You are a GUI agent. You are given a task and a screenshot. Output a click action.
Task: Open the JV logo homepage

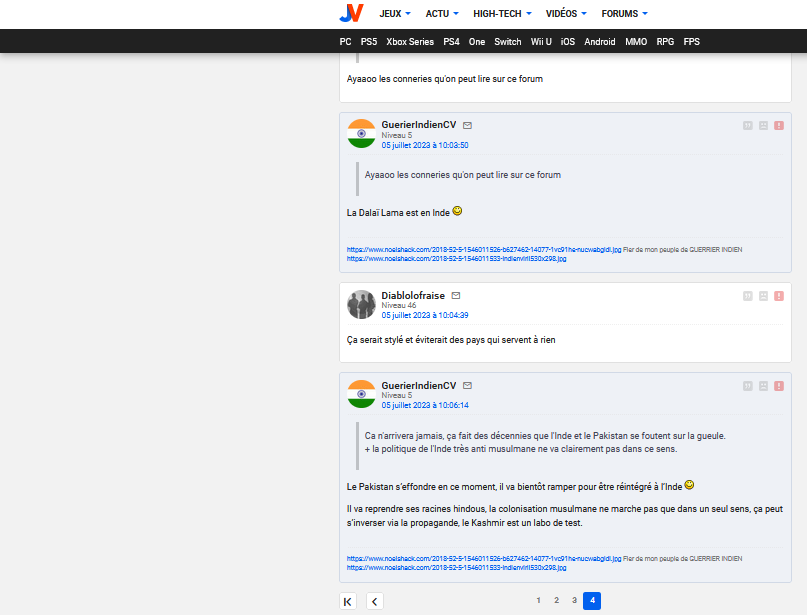point(352,13)
